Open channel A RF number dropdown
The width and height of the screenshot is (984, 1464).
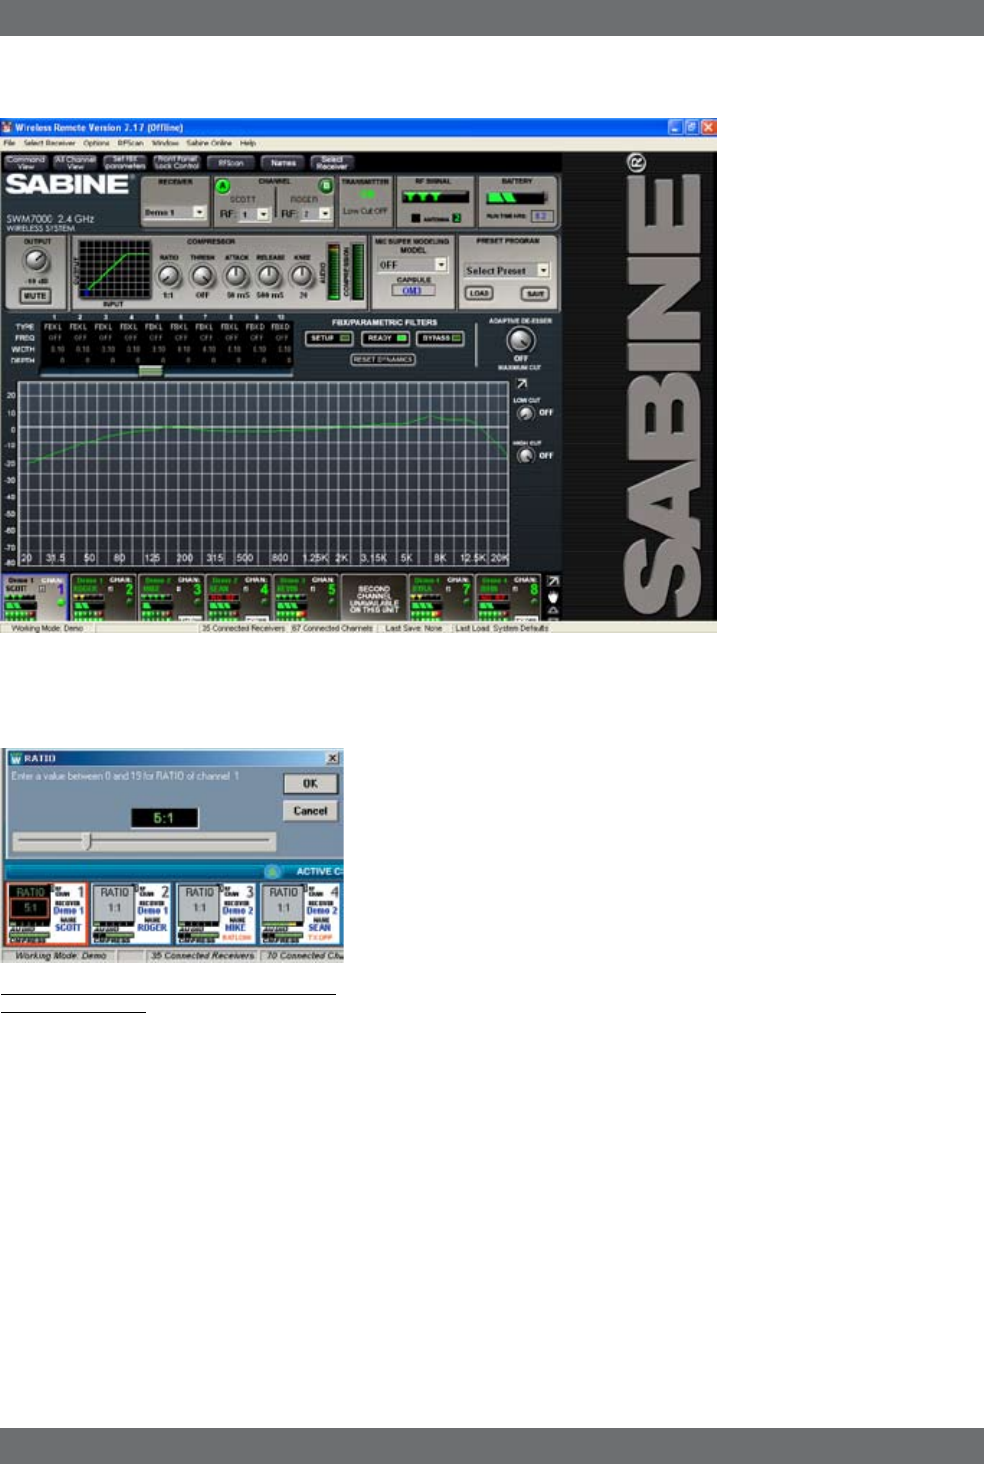coord(254,214)
